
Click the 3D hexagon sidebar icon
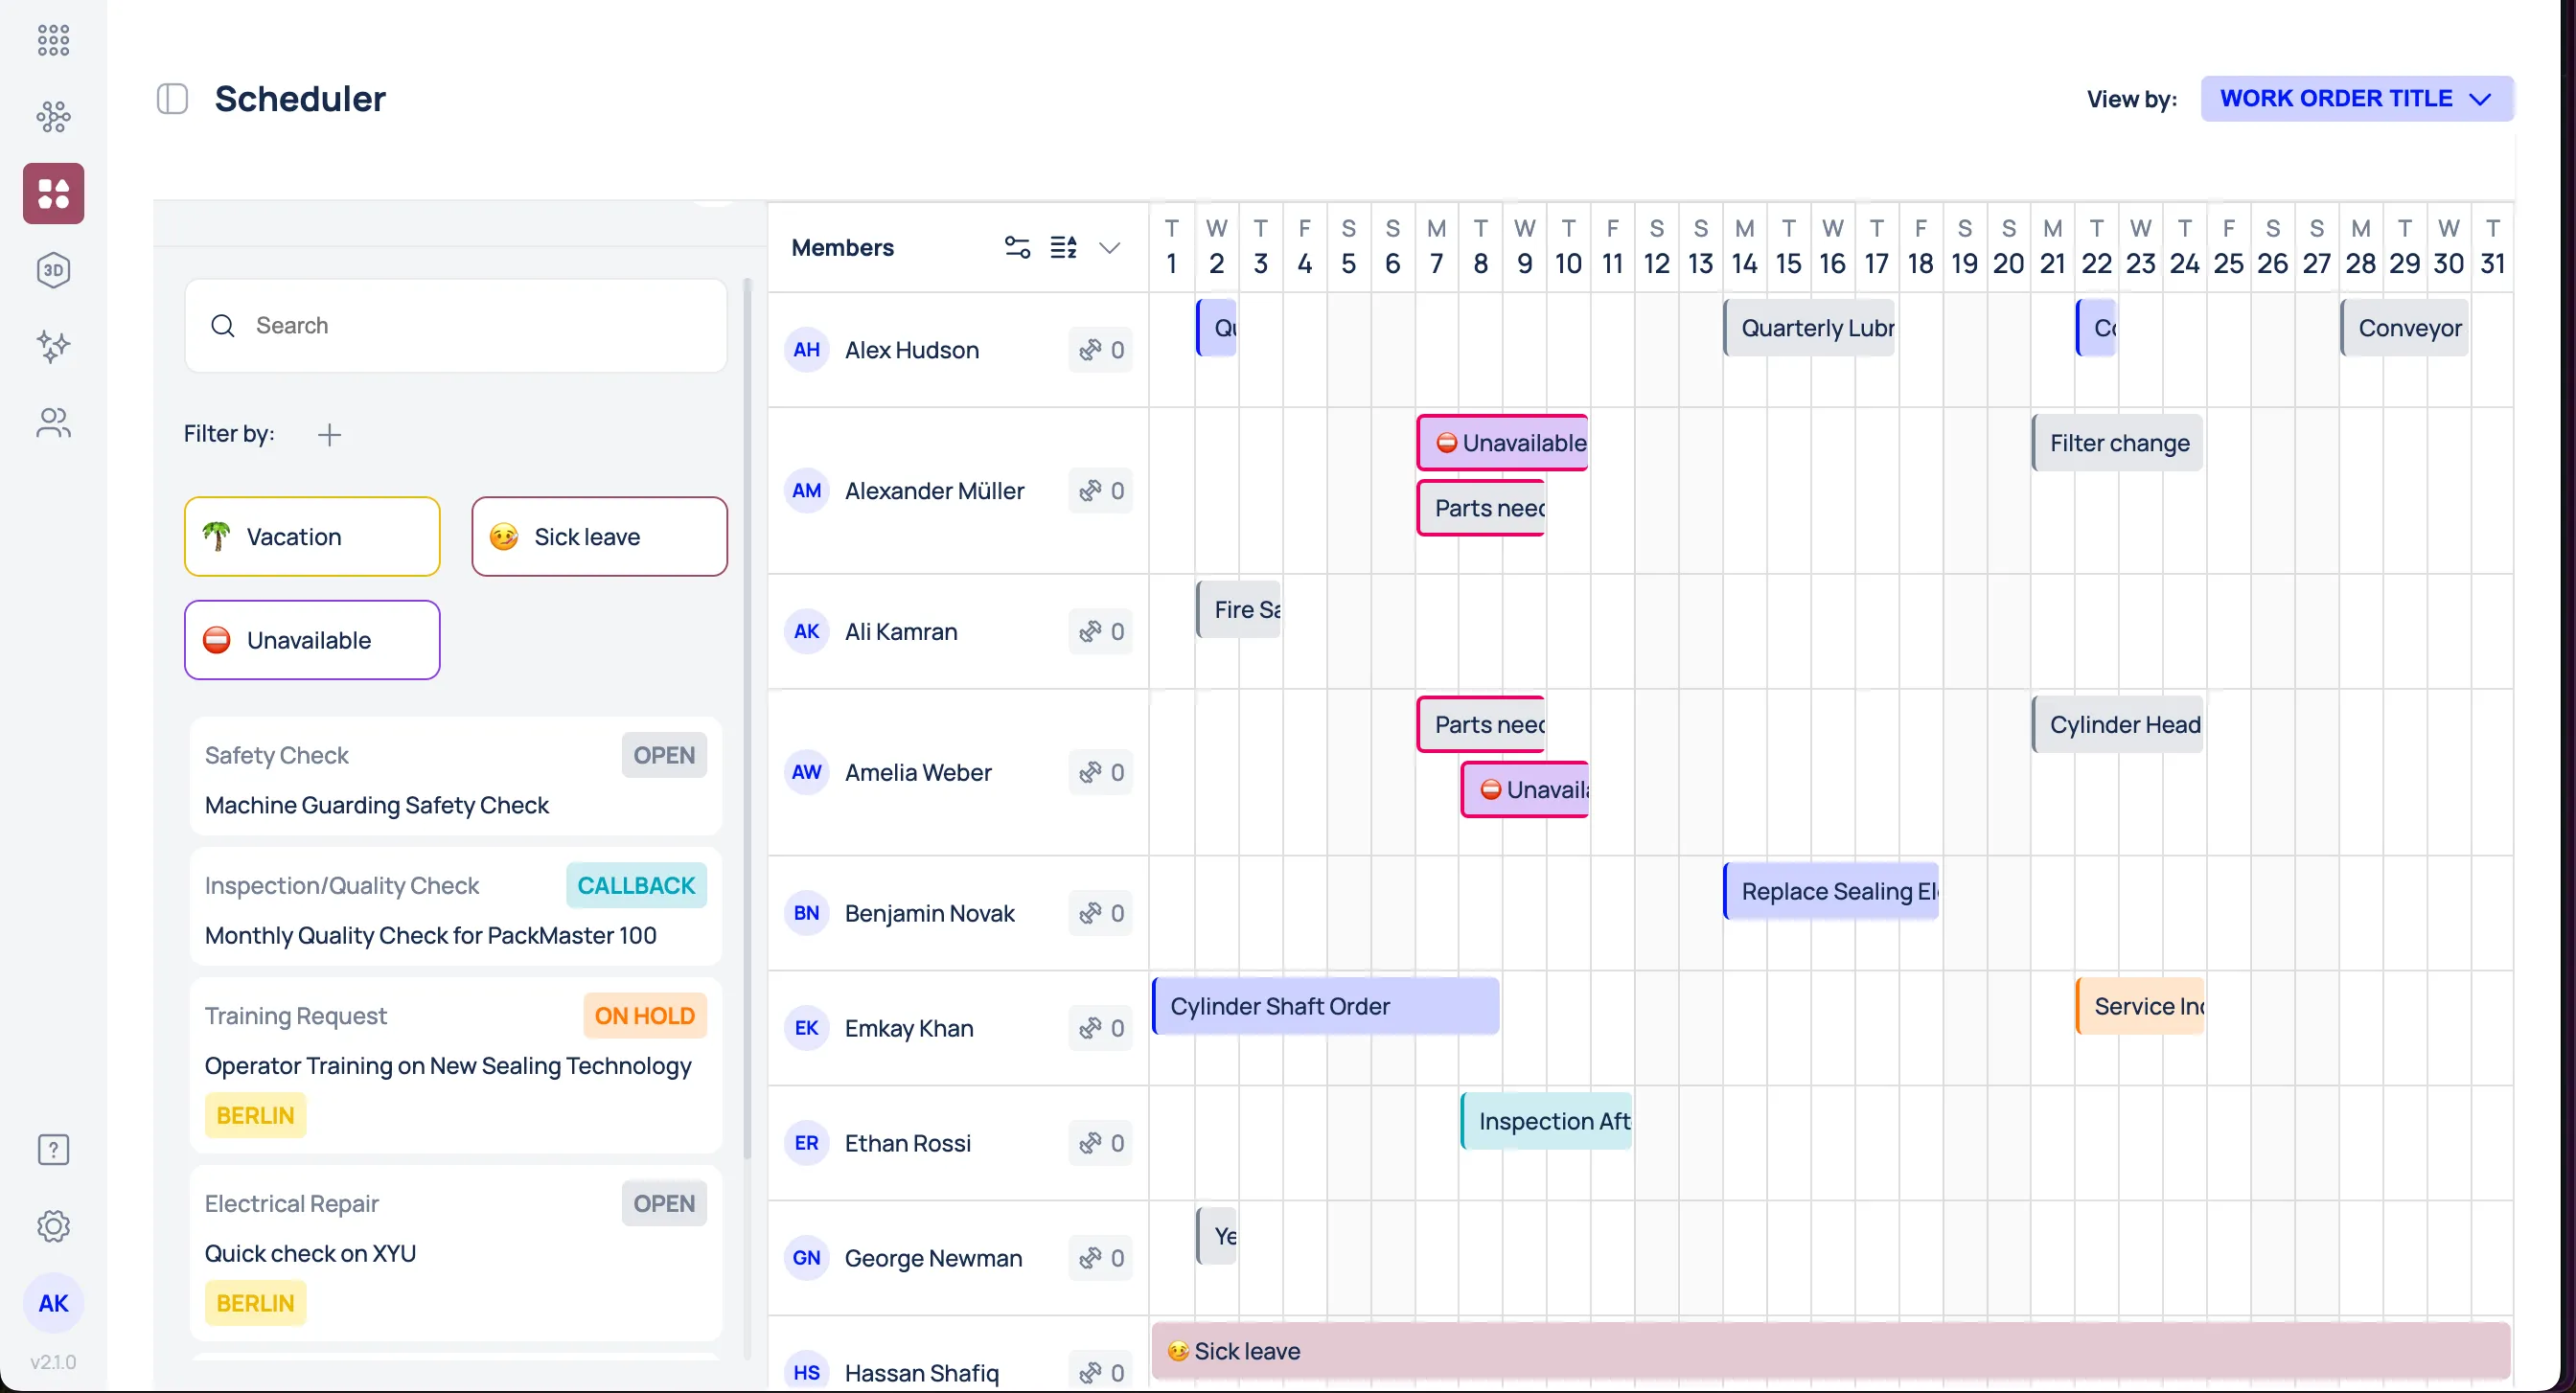click(53, 270)
